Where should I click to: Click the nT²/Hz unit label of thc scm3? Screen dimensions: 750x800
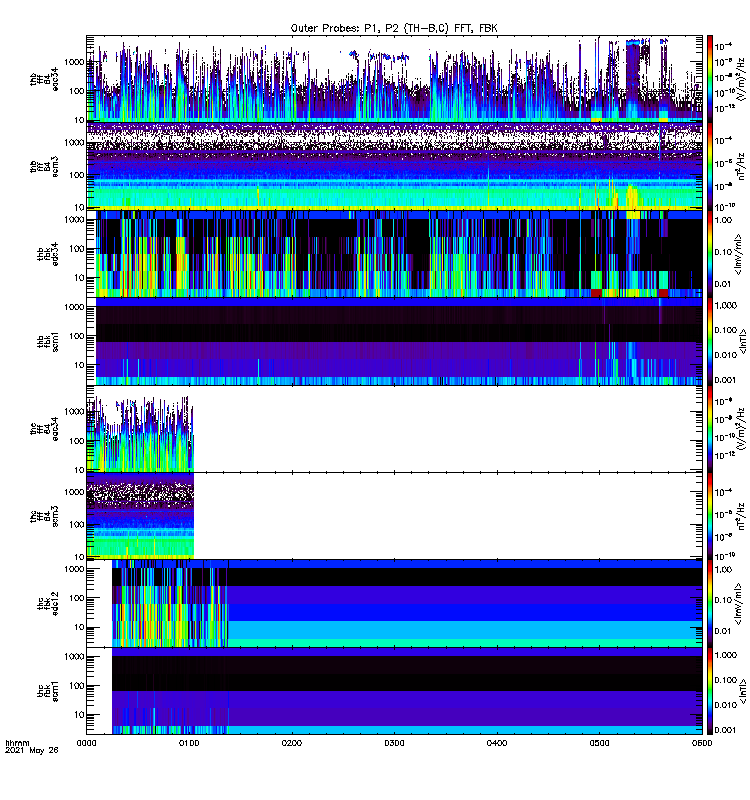(x=741, y=516)
